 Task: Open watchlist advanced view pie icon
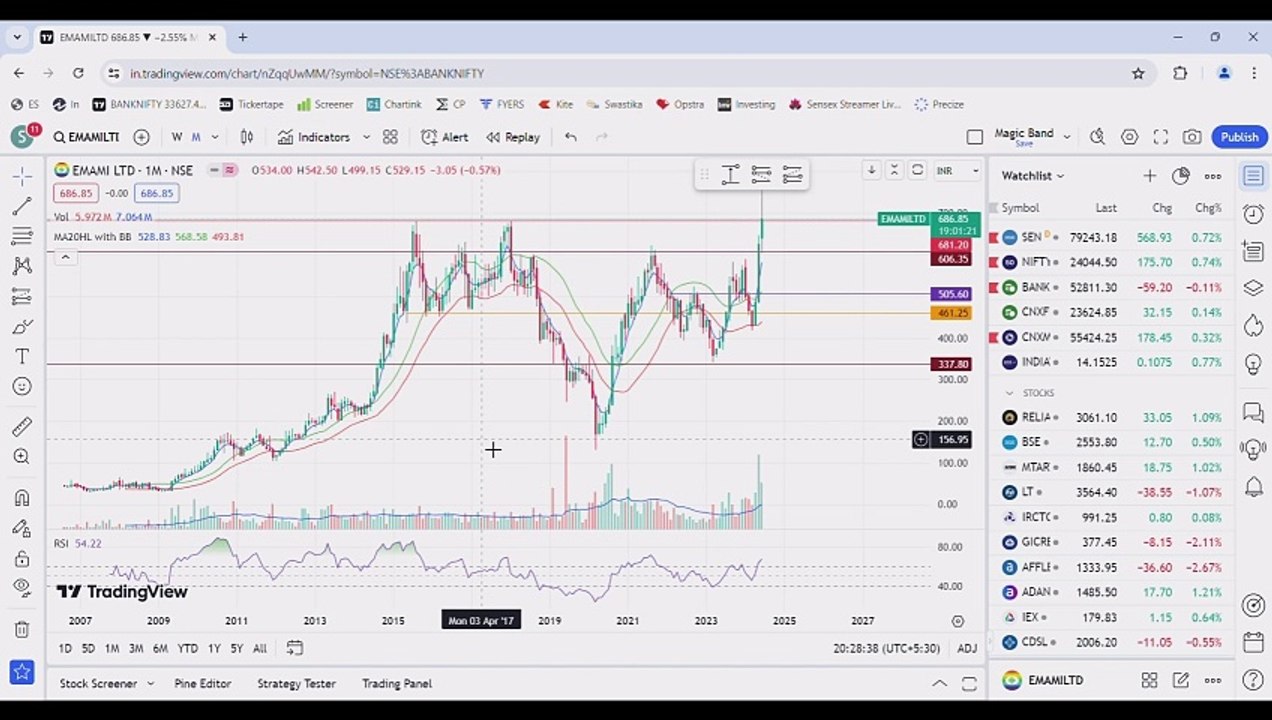[x=1181, y=176]
